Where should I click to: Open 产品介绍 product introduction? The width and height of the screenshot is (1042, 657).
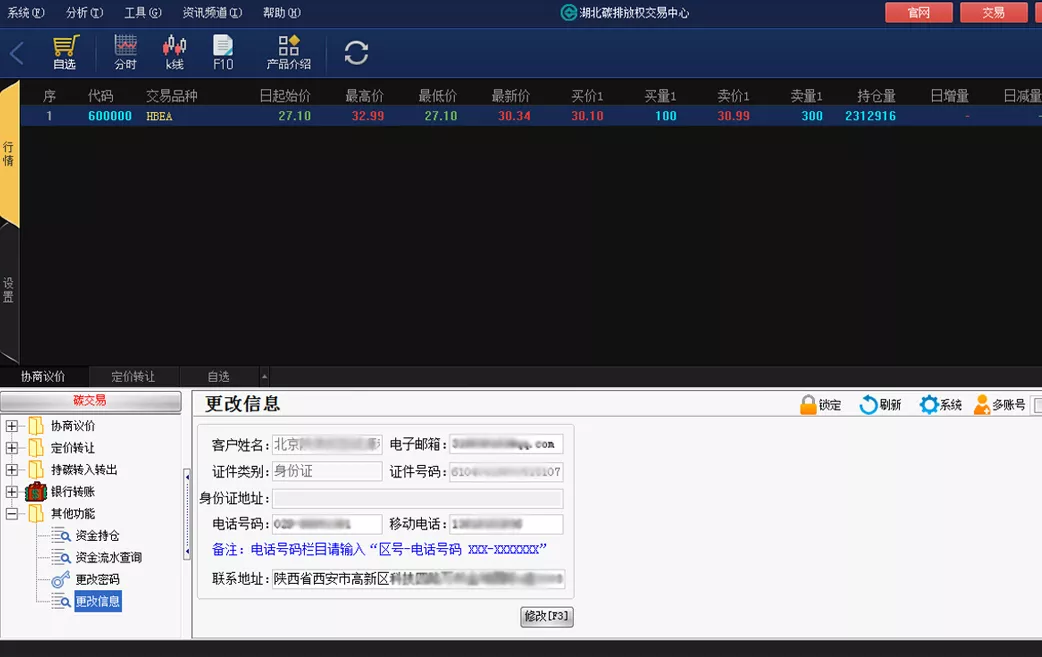(x=288, y=52)
